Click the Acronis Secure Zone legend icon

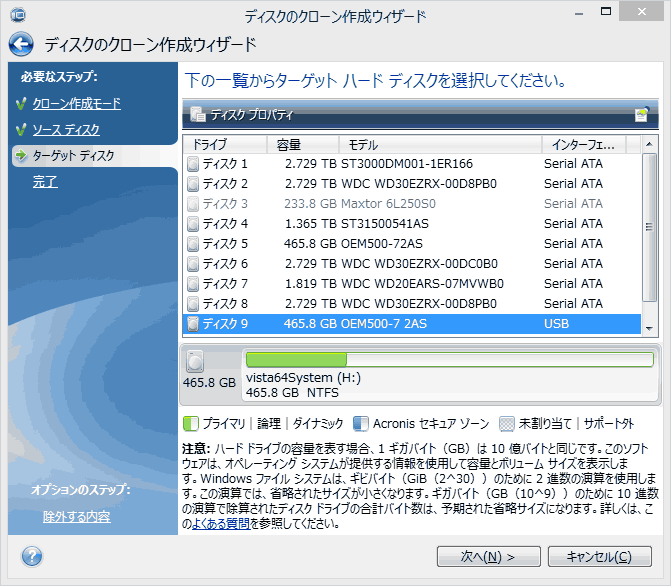(360, 424)
